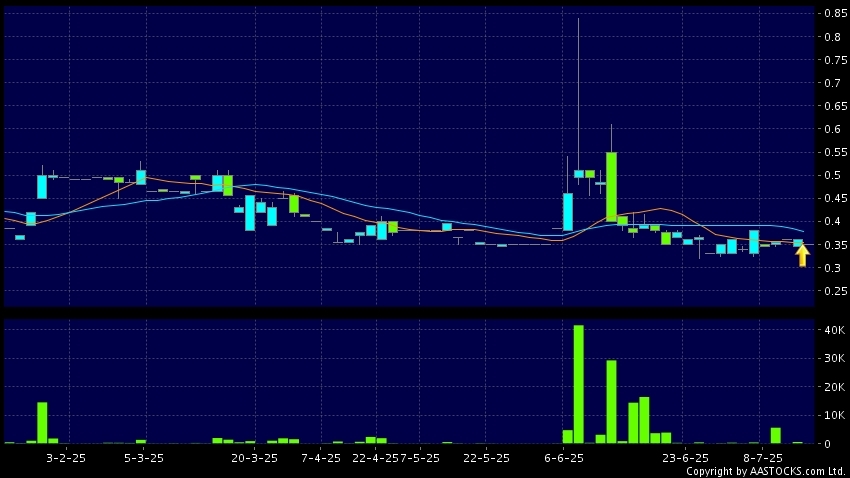Select the 22-5-25 date label
Viewport: 850px width, 478px height.
tap(486, 458)
